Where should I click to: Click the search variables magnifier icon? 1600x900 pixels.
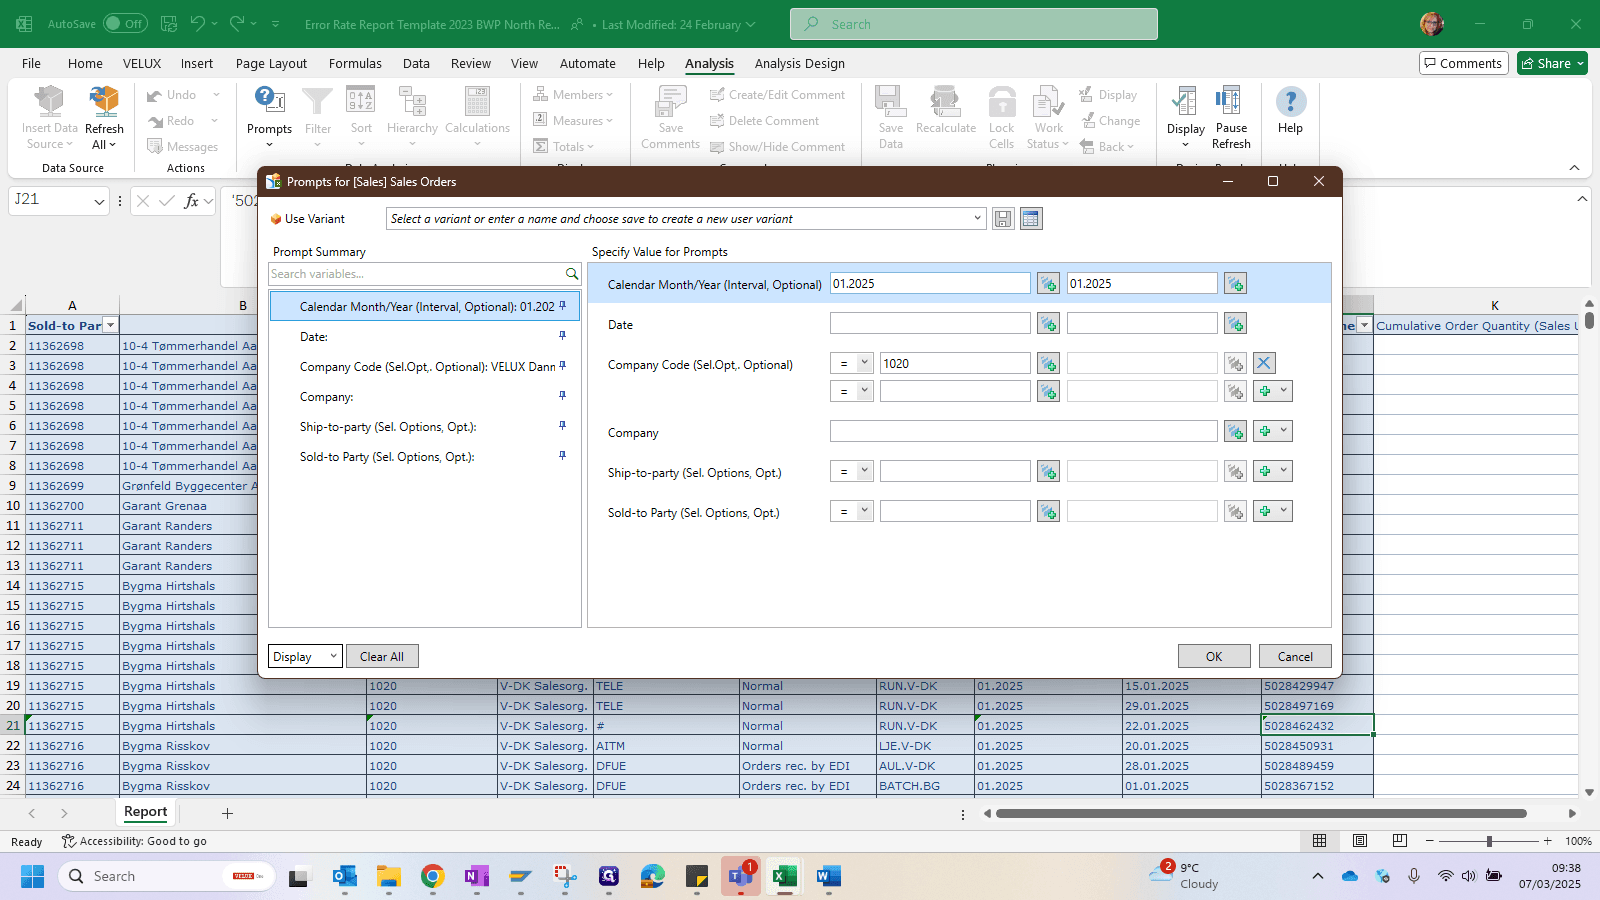[x=572, y=274]
